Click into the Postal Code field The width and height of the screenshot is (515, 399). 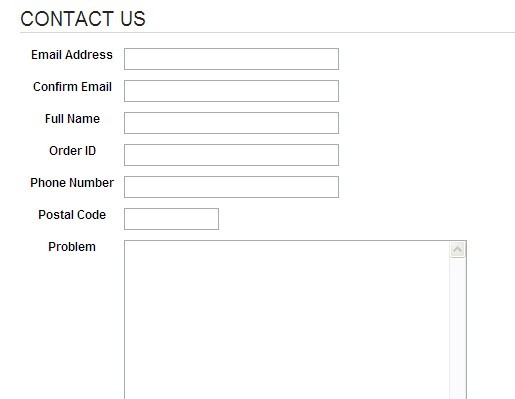click(171, 219)
